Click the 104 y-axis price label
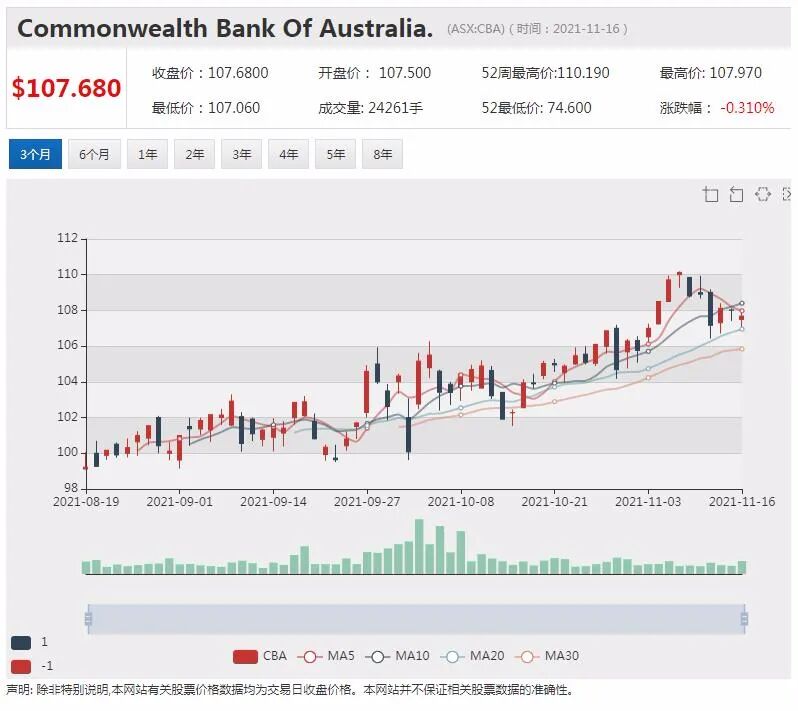798x711 pixels. [68, 381]
